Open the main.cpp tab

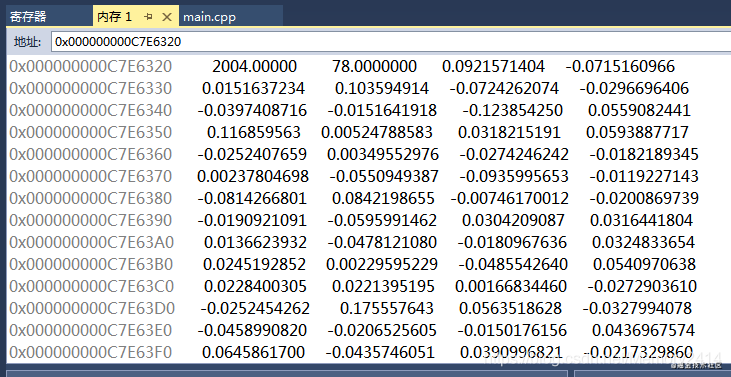coord(209,18)
